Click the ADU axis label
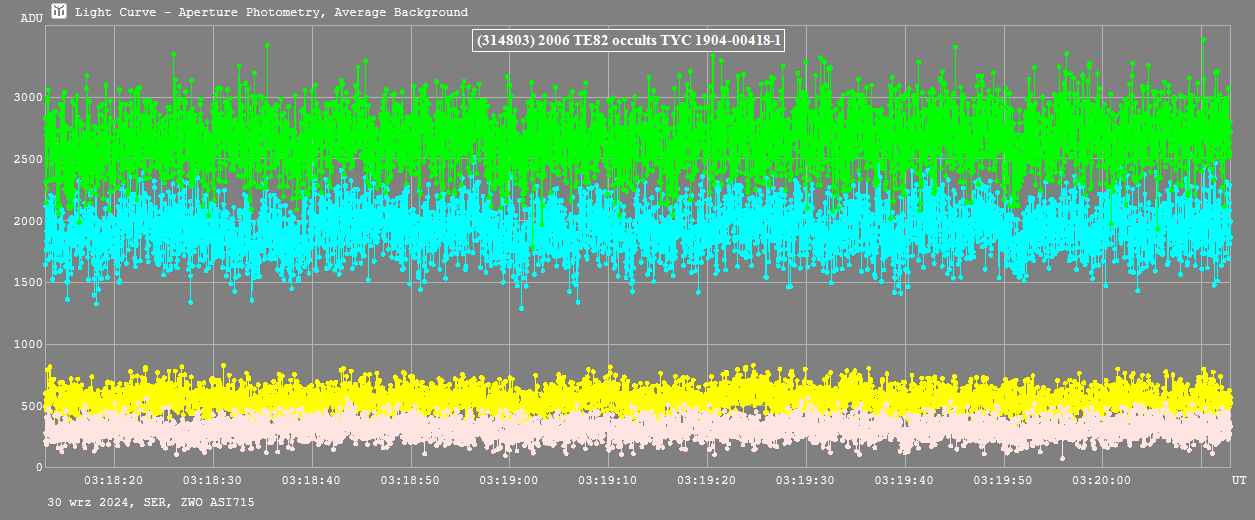The height and width of the screenshot is (520, 1255). pyautogui.click(x=30, y=18)
